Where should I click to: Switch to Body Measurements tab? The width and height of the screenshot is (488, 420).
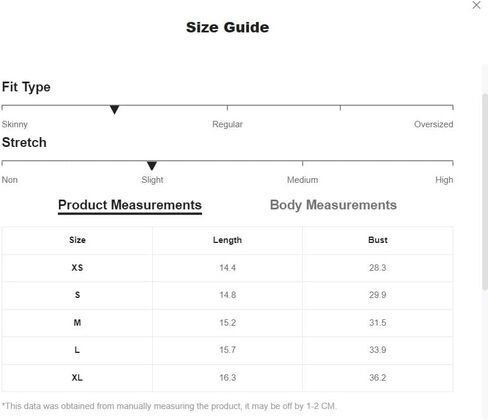(333, 205)
